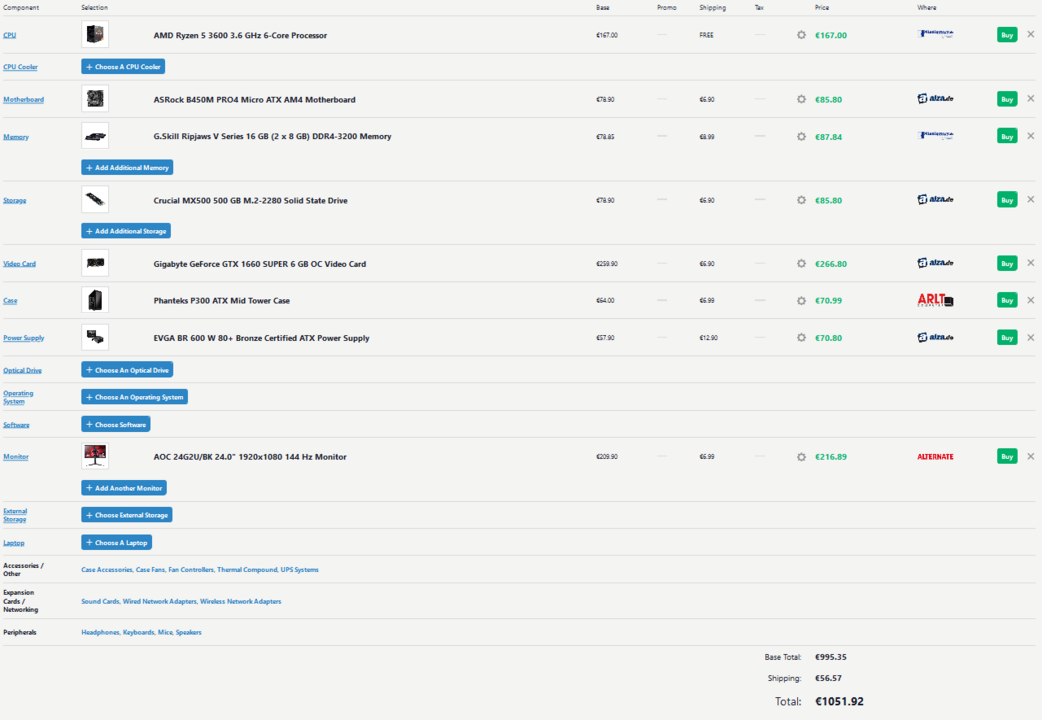
Task: Open the Video Card component link
Action: (x=19, y=264)
